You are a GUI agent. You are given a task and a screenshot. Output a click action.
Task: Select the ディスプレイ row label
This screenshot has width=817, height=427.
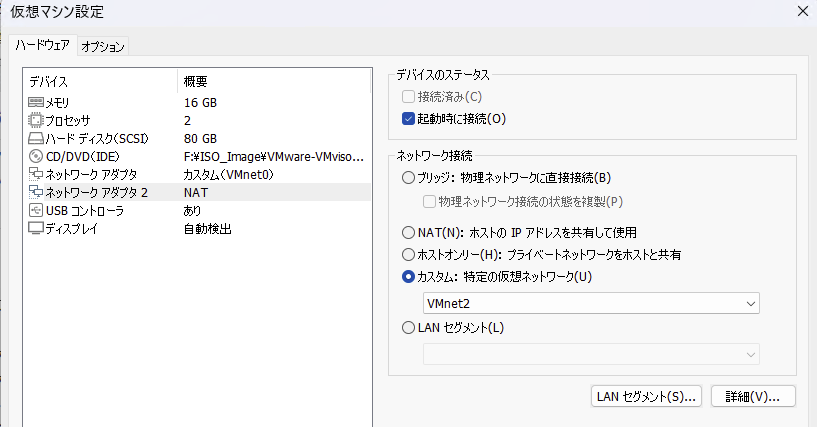72,229
